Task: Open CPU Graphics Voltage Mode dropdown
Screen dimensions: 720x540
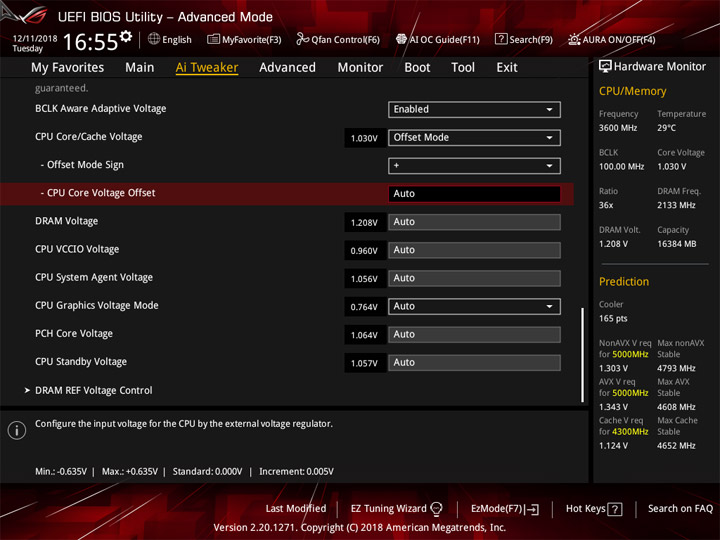Action: (474, 306)
